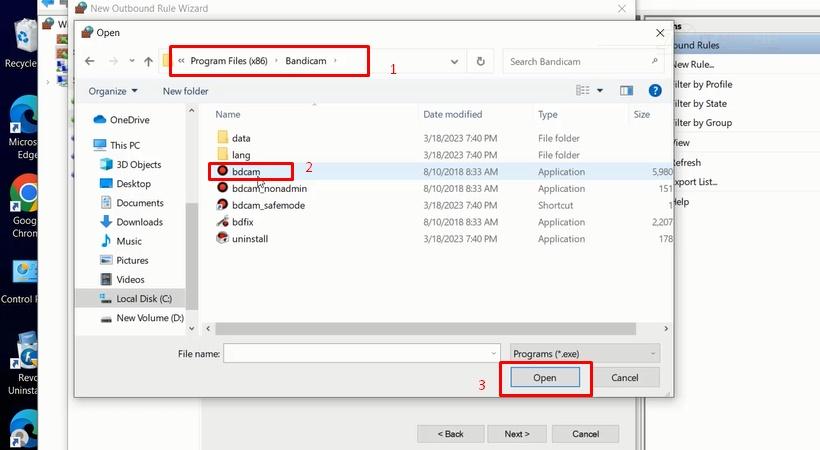
Task: Click the Up directory arrow
Action: click(x=149, y=62)
